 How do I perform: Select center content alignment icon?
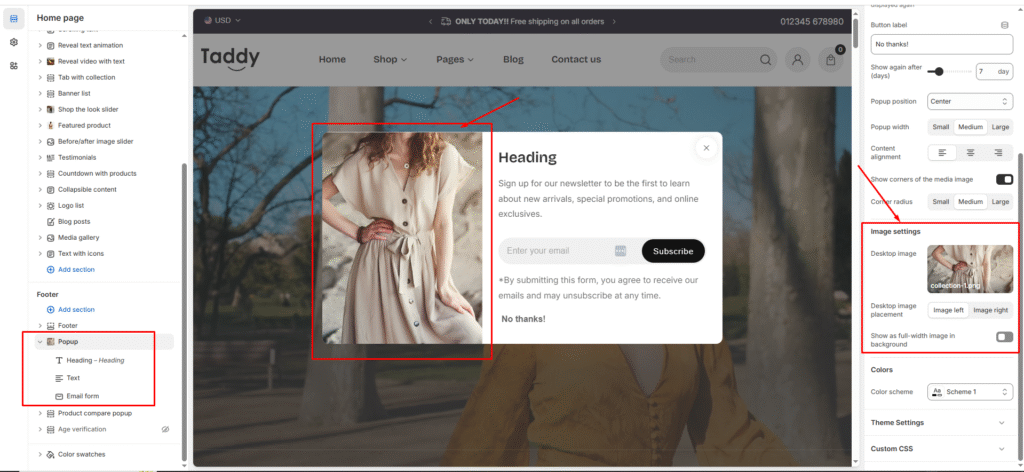[x=970, y=153]
